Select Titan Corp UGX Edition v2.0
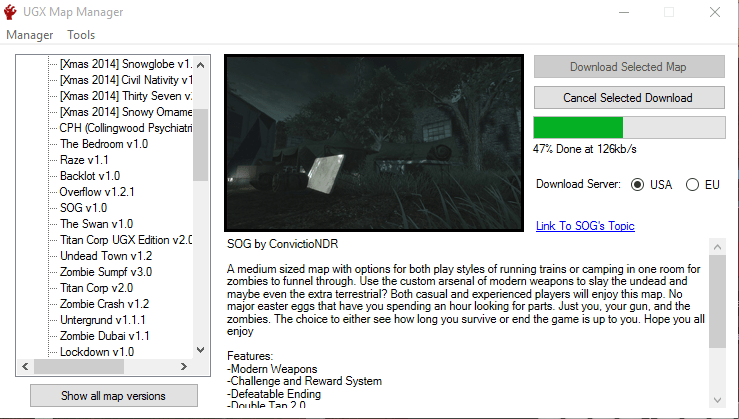 126,240
